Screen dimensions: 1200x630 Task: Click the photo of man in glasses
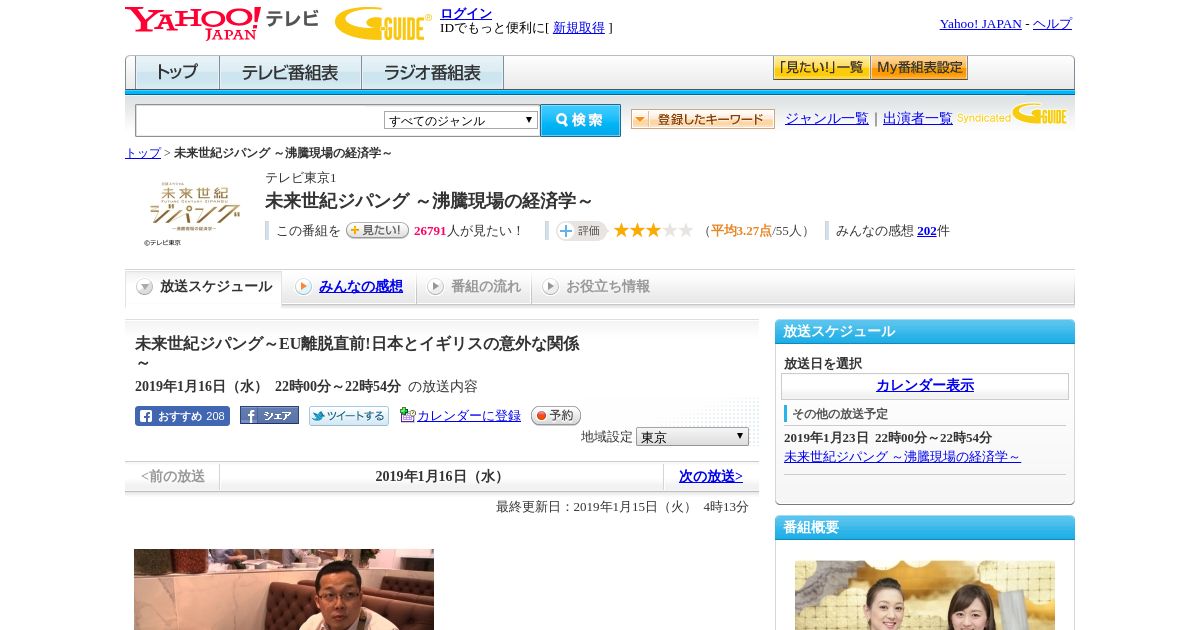click(x=284, y=589)
